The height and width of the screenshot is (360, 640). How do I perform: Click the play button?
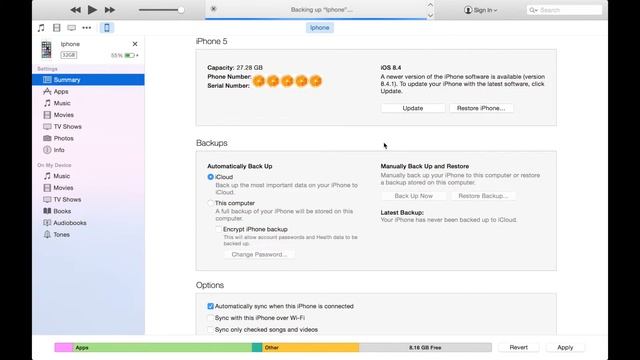coord(92,9)
